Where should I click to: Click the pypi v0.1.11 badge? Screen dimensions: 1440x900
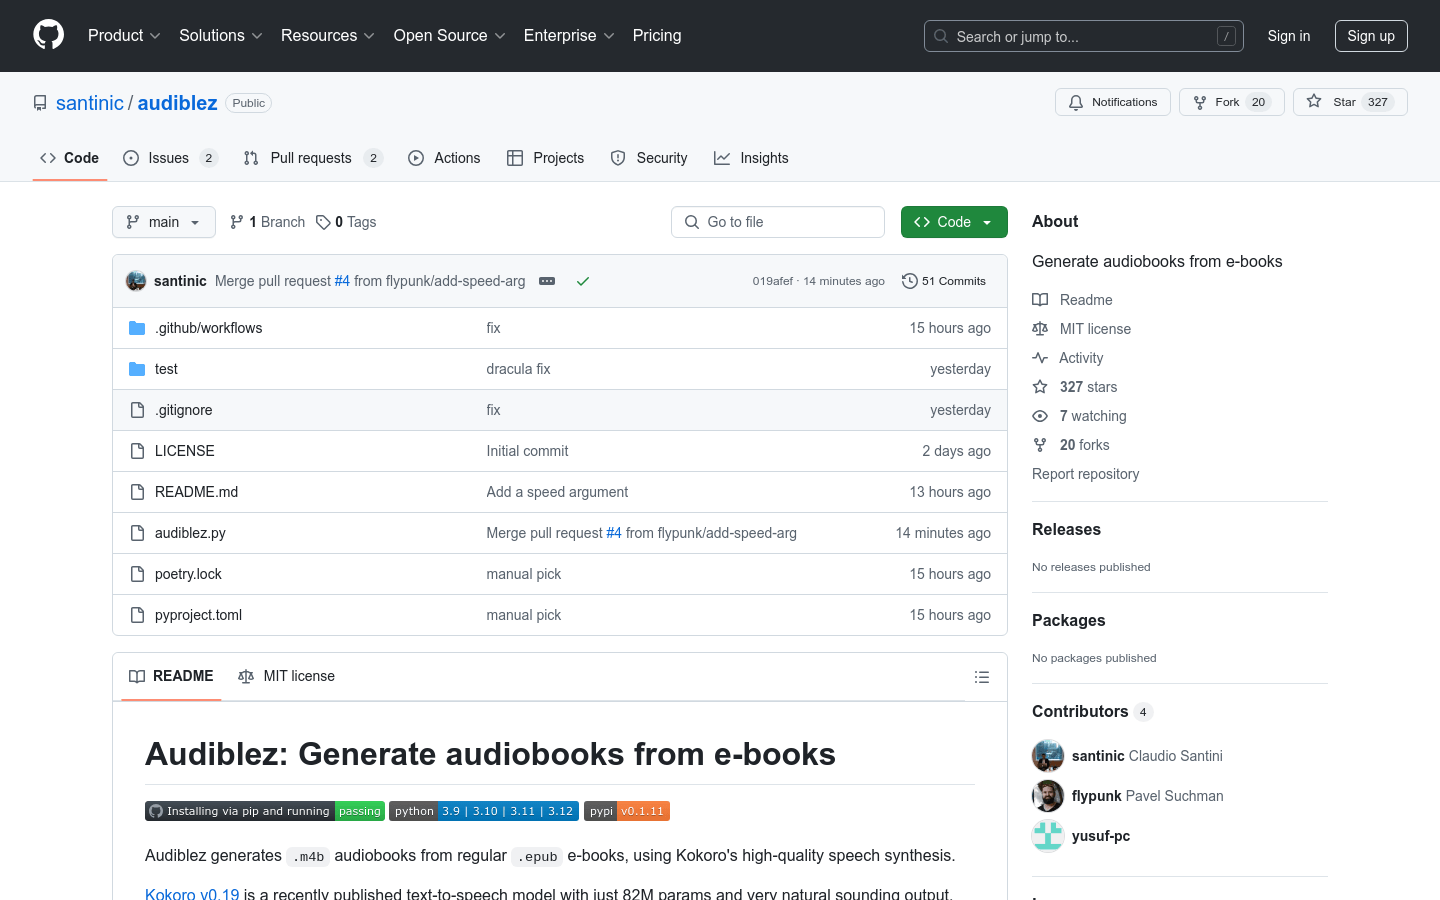point(627,811)
